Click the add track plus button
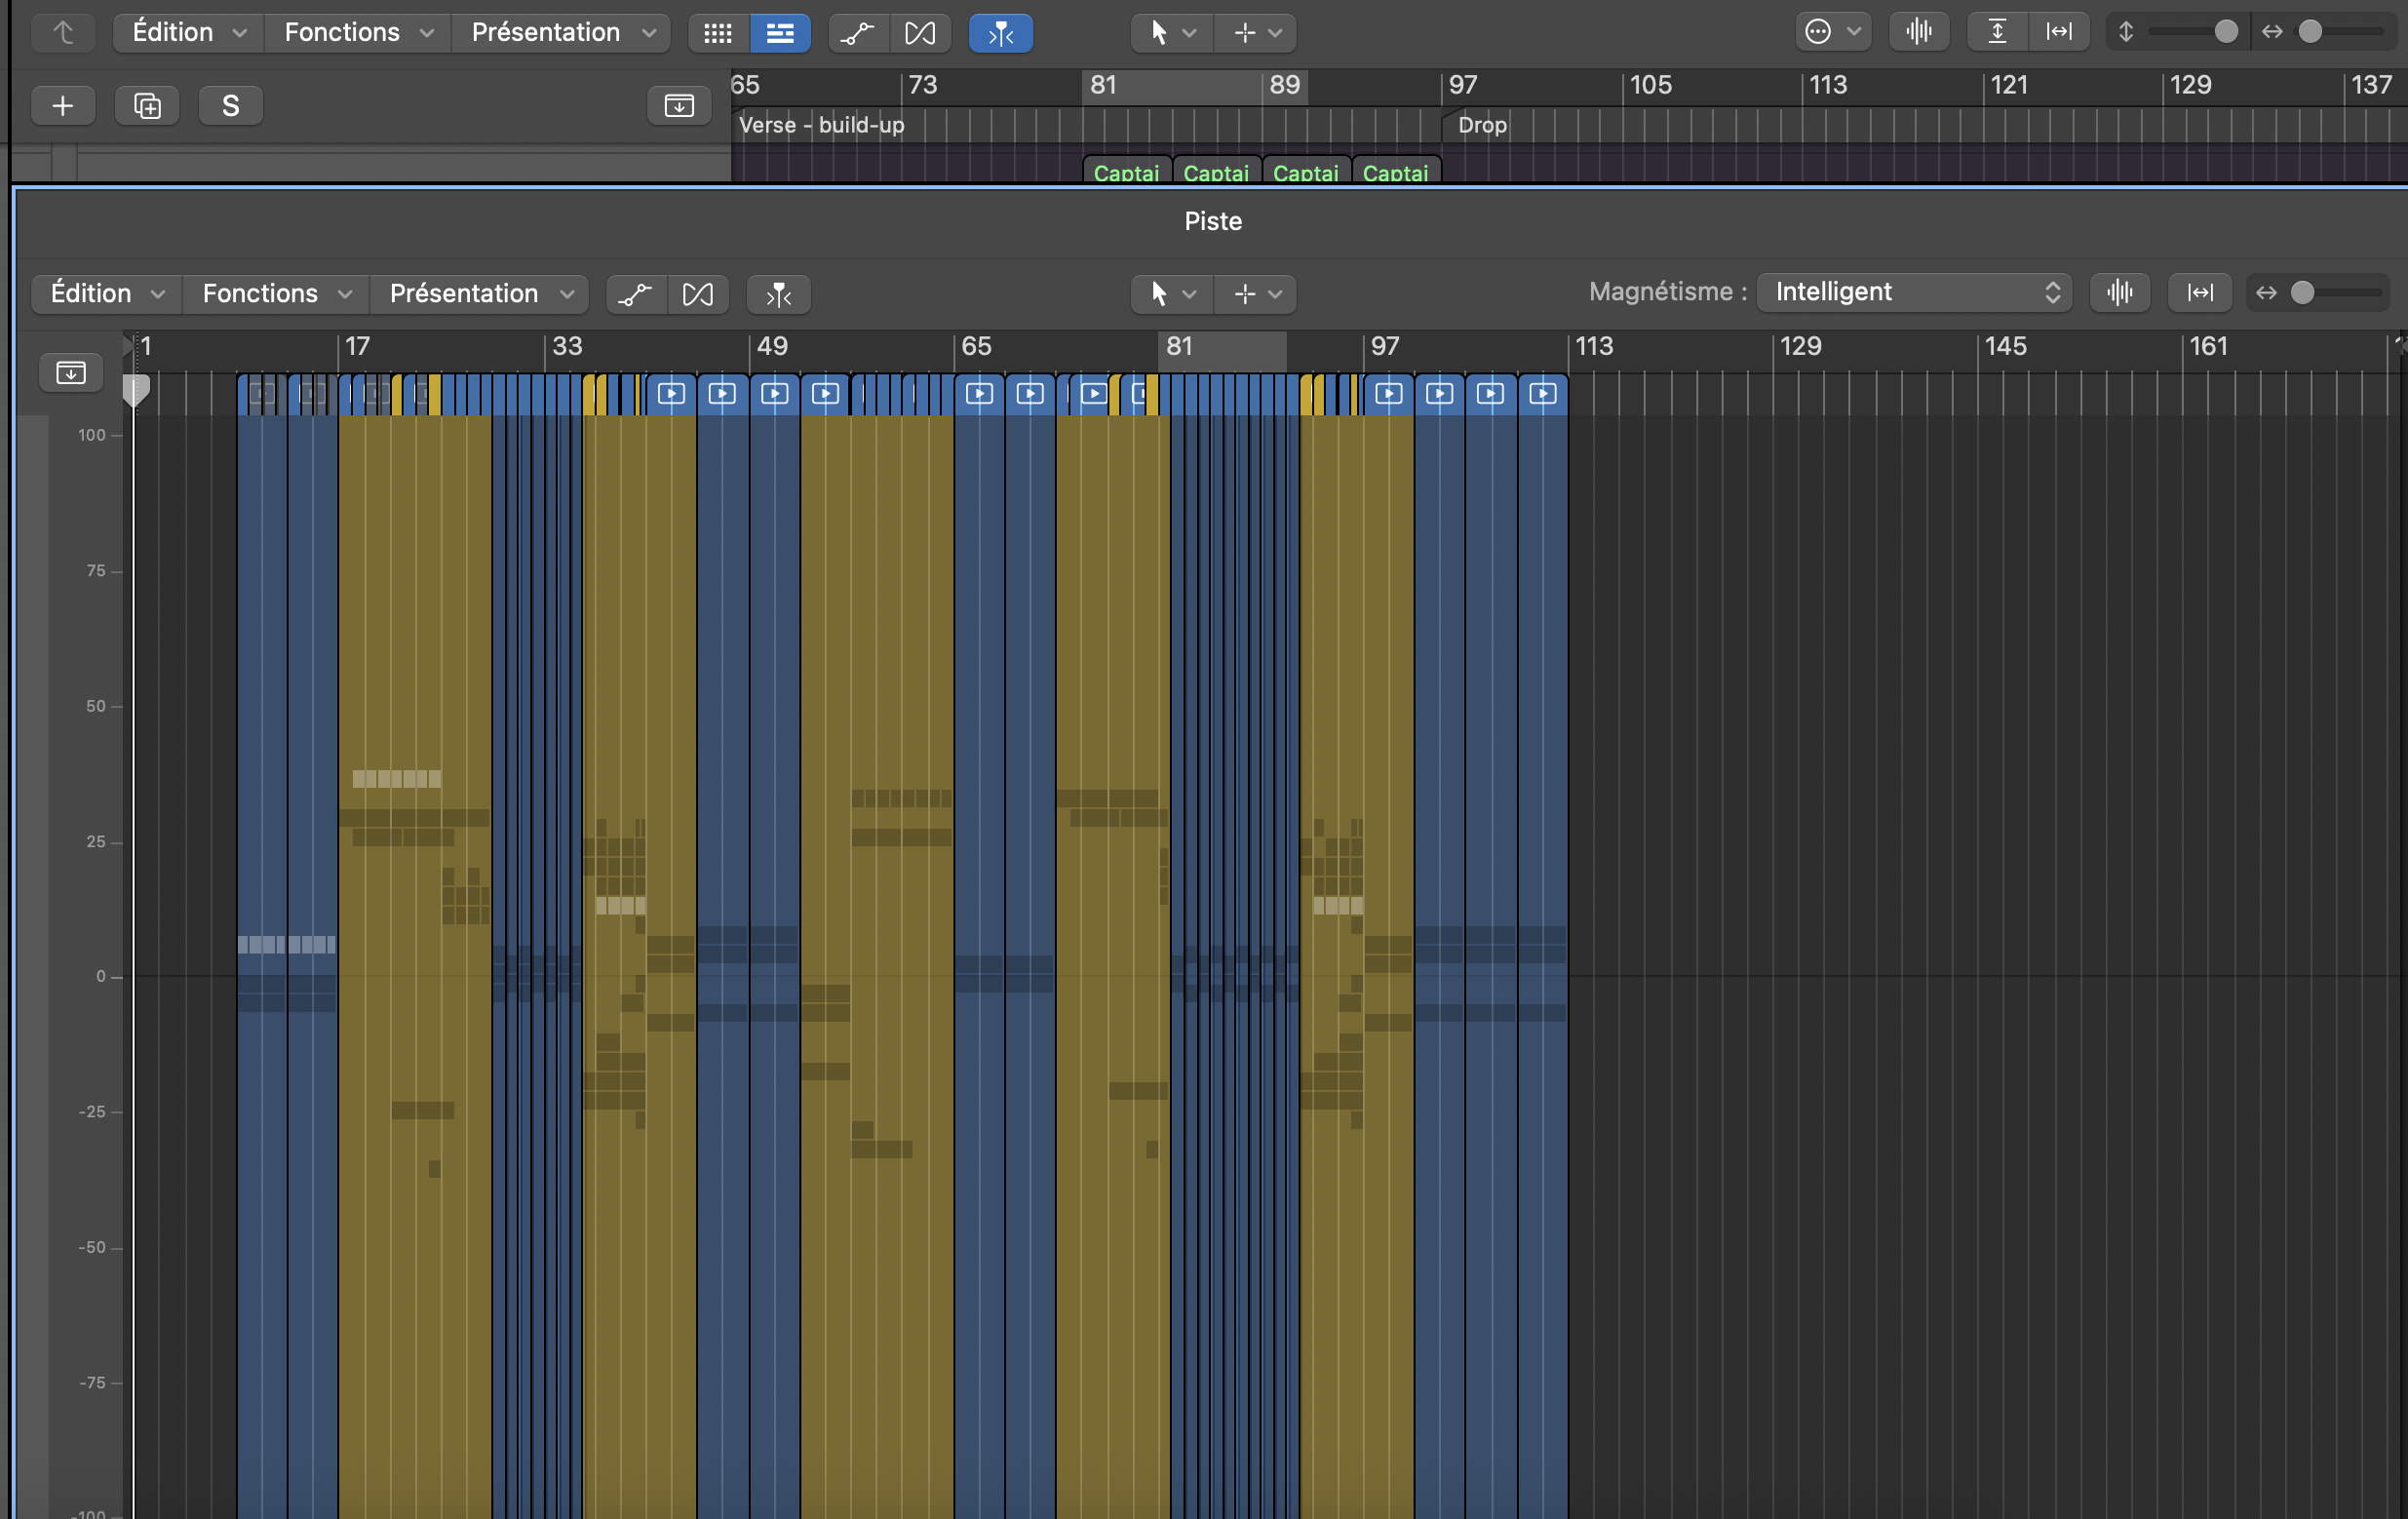2408x1519 pixels. [62, 106]
